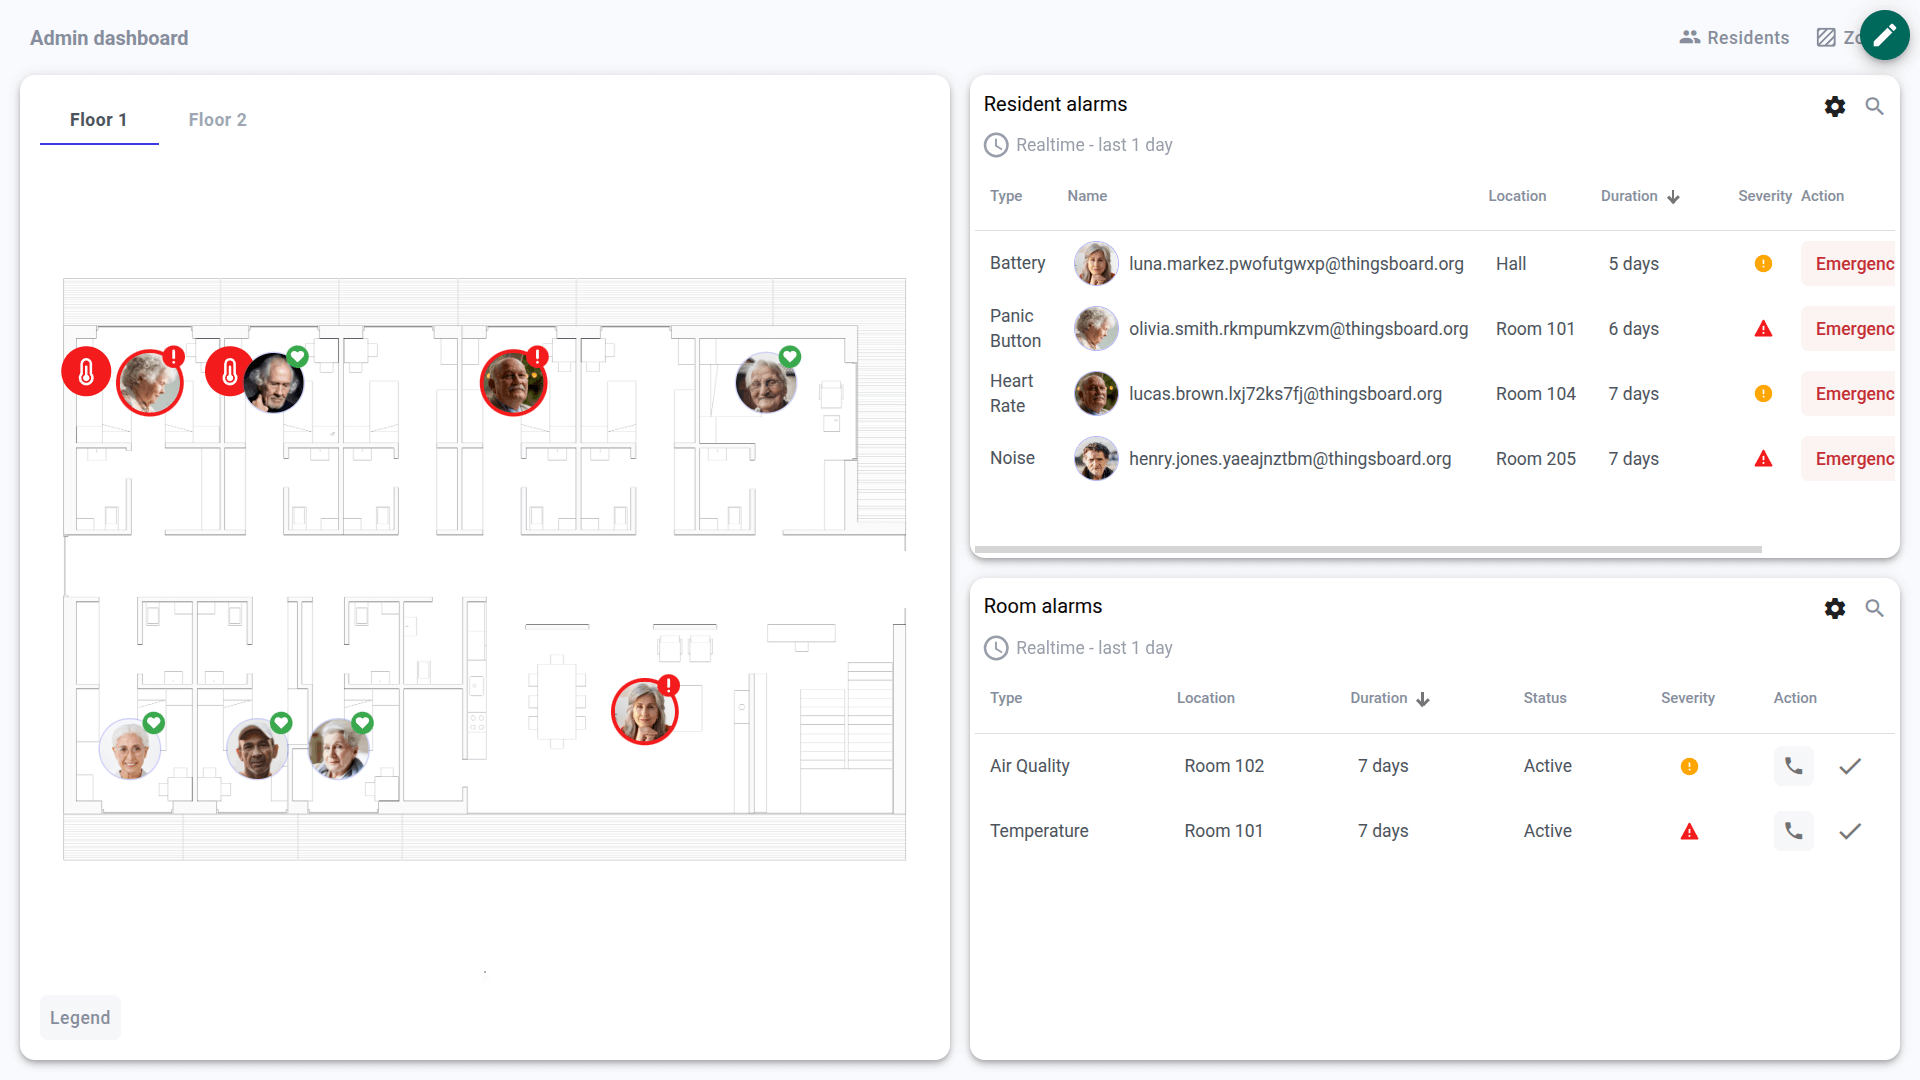The image size is (1920, 1080).
Task: Open Resident alarms settings gear
Action: pos(1834,106)
